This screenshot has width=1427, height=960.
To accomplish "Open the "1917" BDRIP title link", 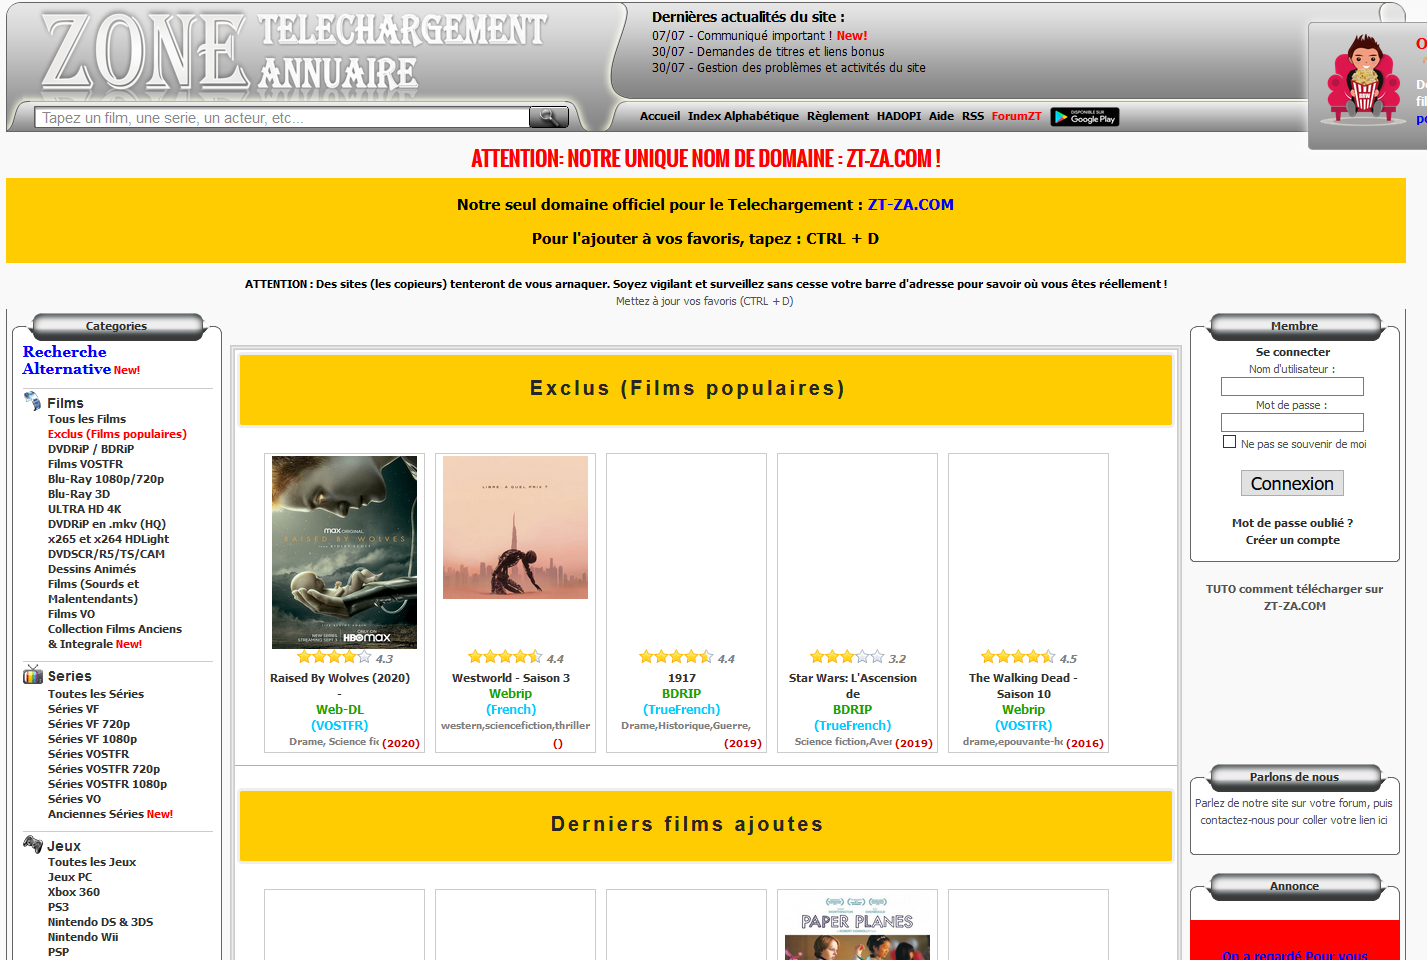I will [x=682, y=678].
